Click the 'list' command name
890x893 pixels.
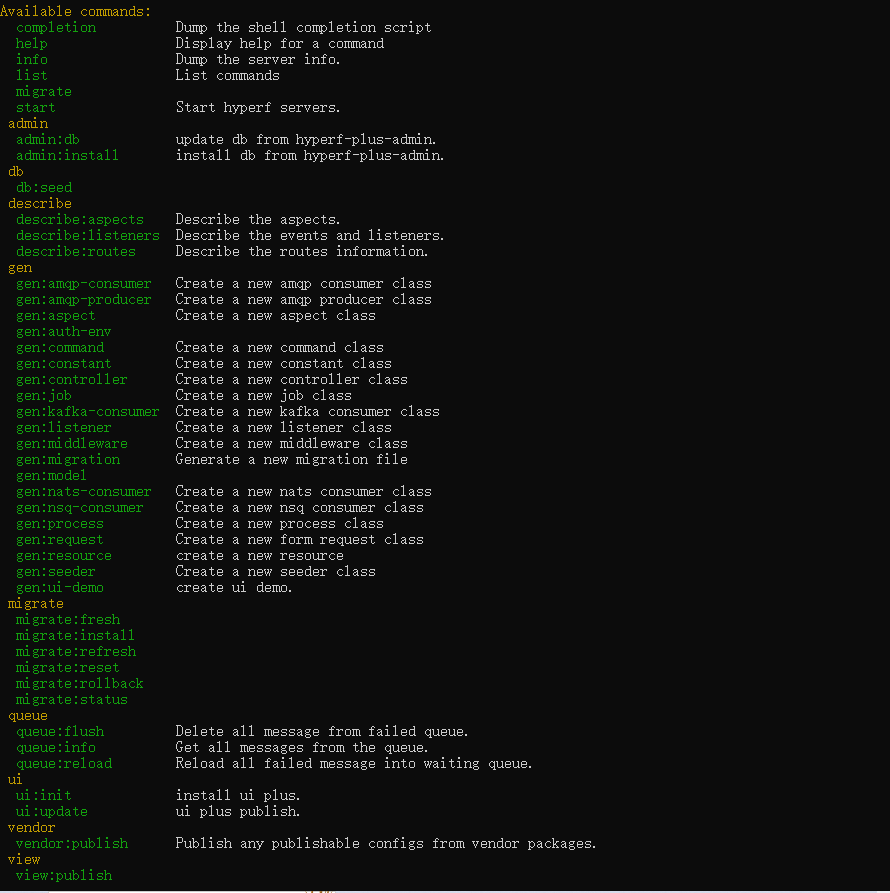pyautogui.click(x=31, y=75)
